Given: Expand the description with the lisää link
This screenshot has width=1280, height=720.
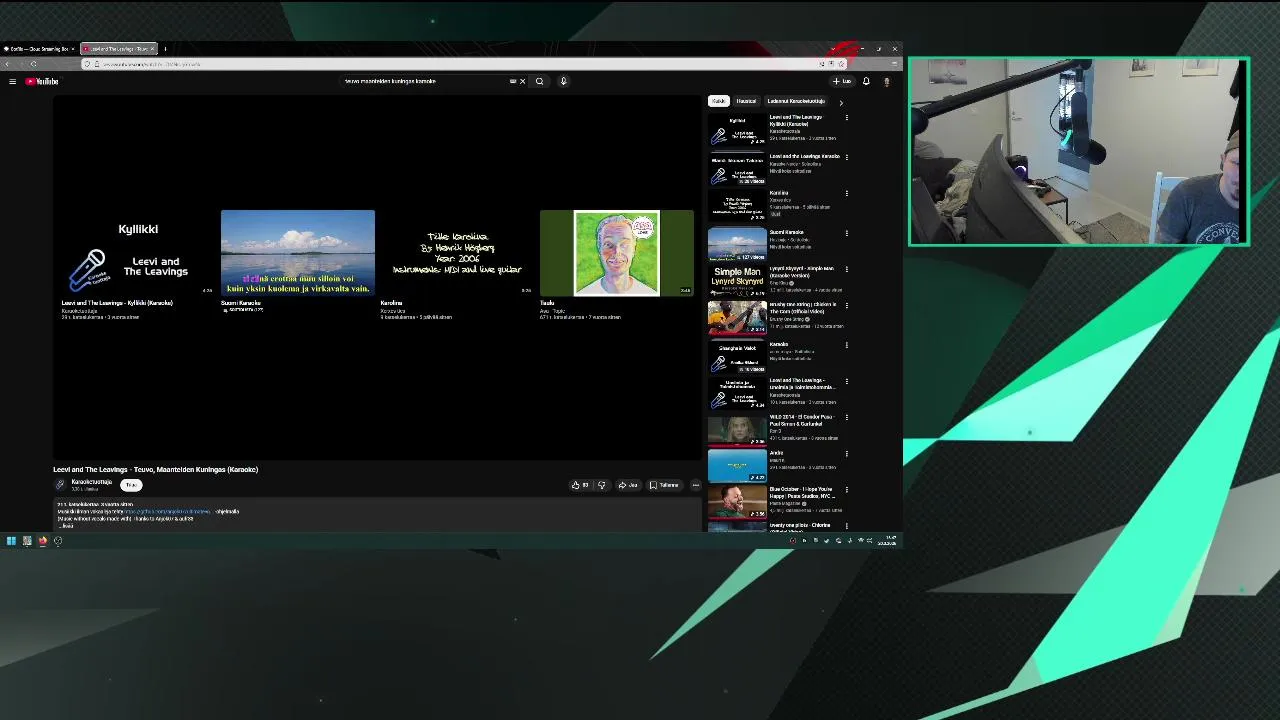Looking at the screenshot, I should (x=67, y=526).
